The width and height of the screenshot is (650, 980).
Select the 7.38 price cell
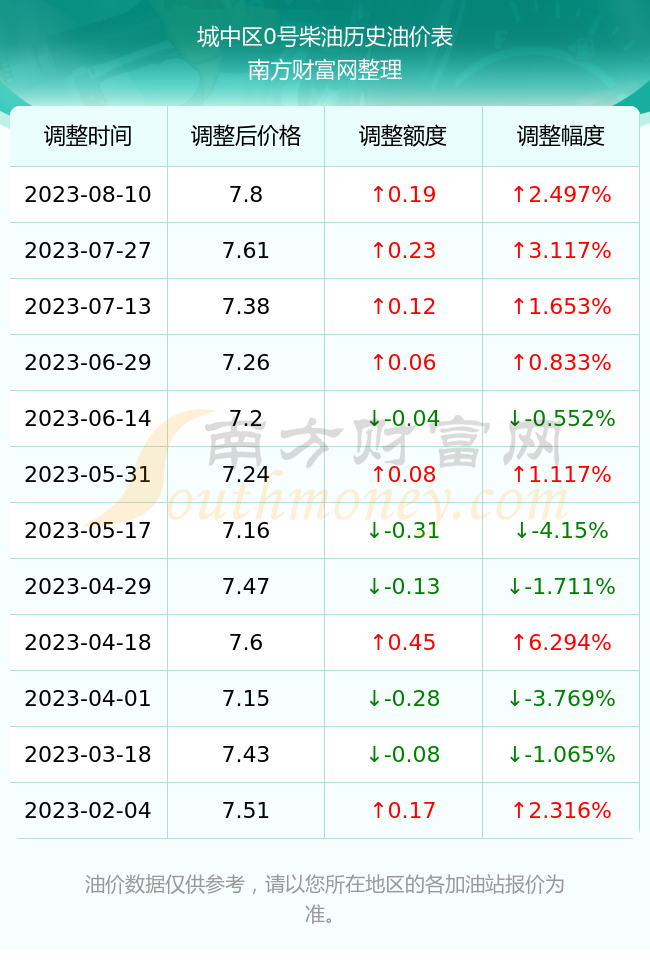(246, 306)
